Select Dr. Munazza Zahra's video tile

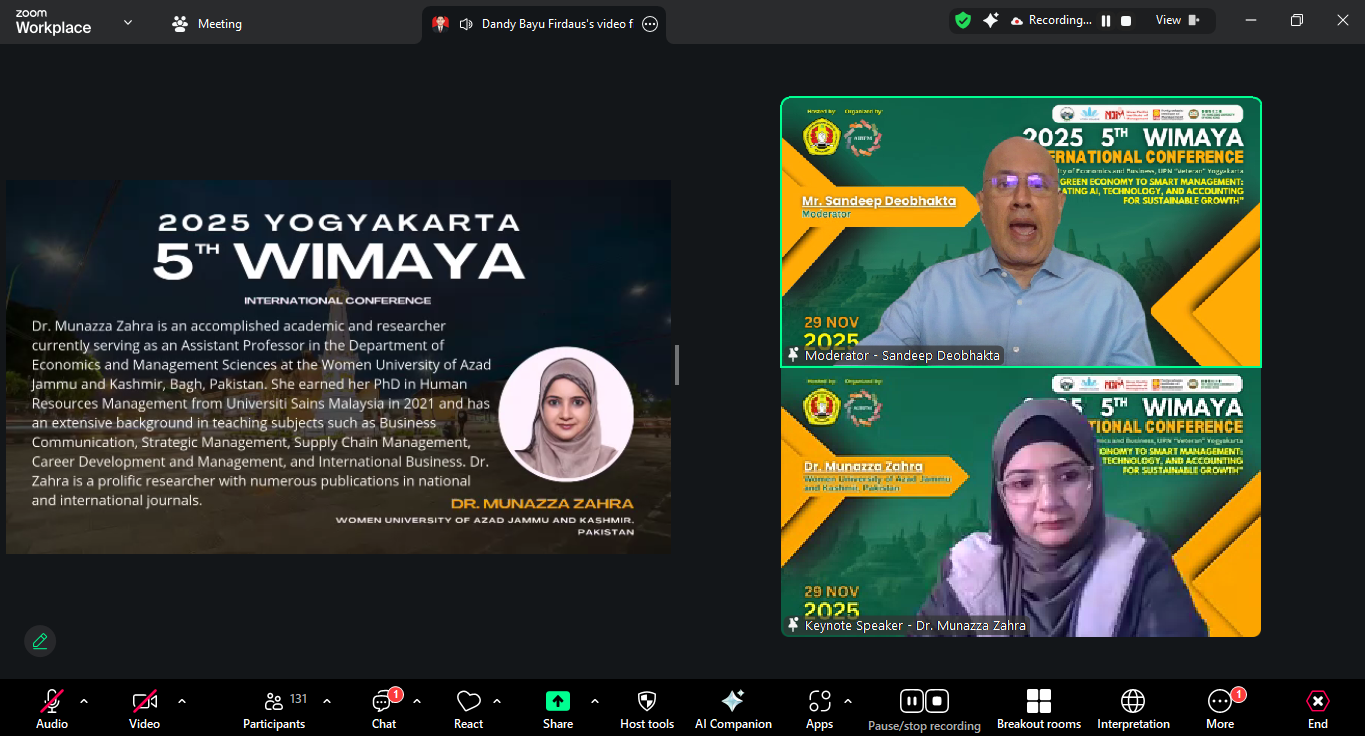point(1020,503)
